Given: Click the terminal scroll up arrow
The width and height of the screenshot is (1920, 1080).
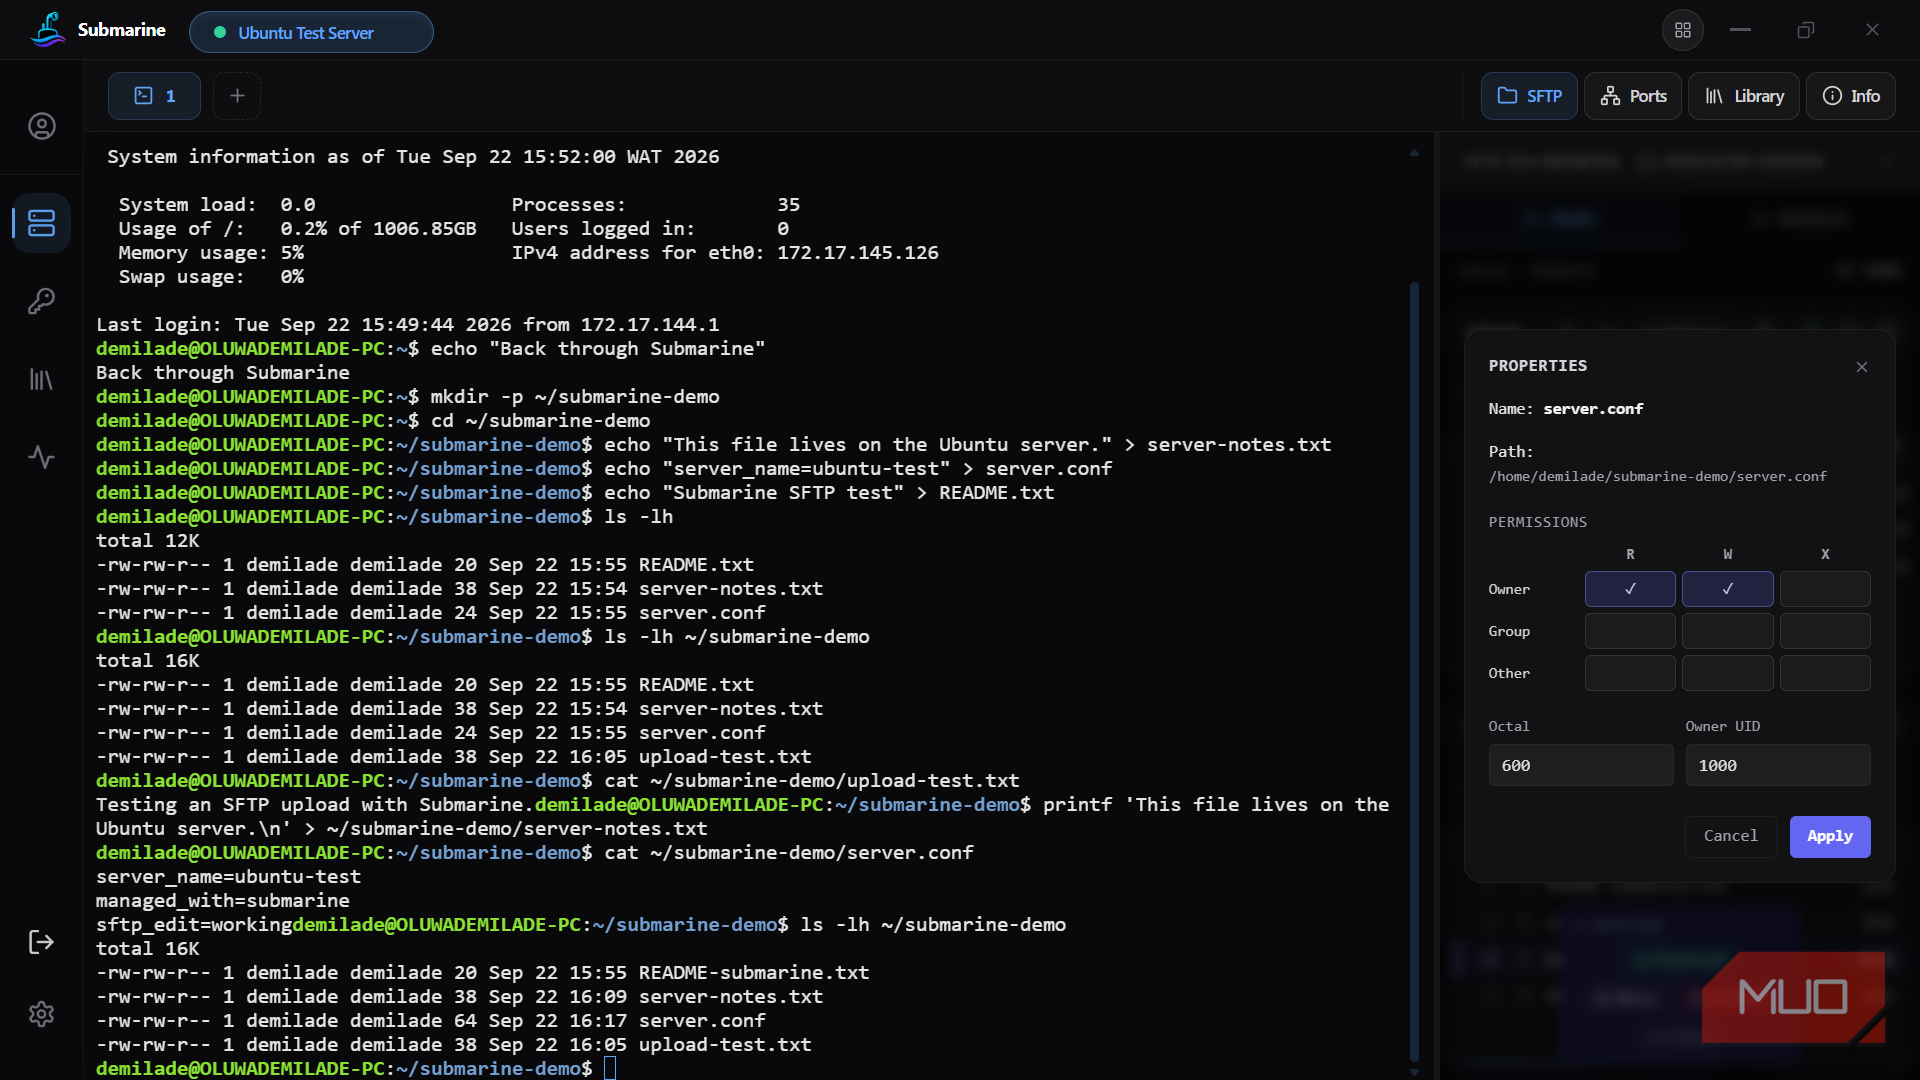Looking at the screenshot, I should (x=1414, y=153).
